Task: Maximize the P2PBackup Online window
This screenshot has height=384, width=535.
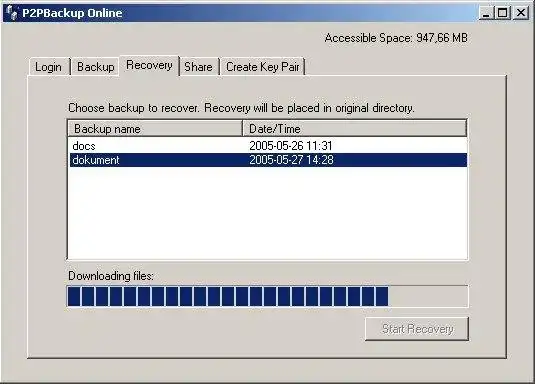Action: pyautogui.click(x=503, y=13)
